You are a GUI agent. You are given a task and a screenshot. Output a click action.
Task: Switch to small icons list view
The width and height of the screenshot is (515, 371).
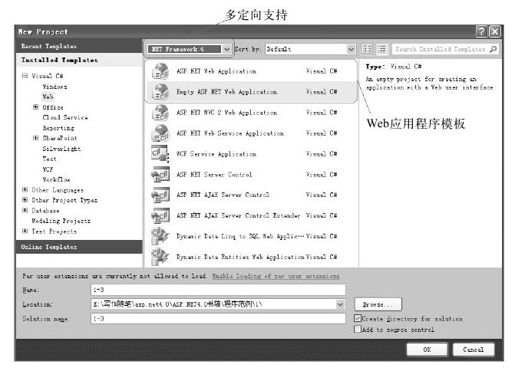point(367,49)
